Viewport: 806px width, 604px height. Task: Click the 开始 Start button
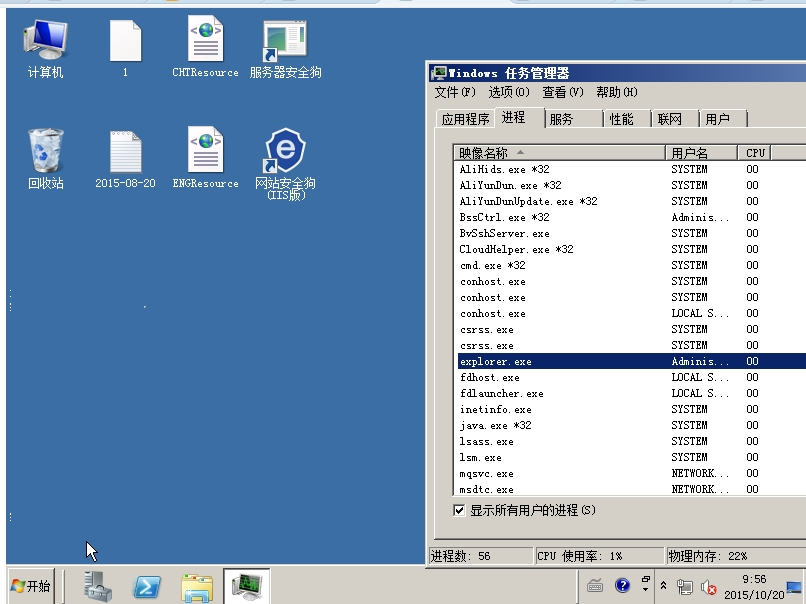(30, 586)
